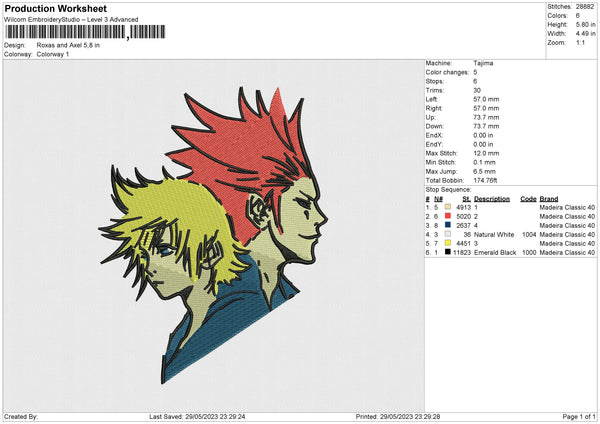This screenshot has width=600, height=424.
Task: Click the Description column header
Action: (492, 199)
